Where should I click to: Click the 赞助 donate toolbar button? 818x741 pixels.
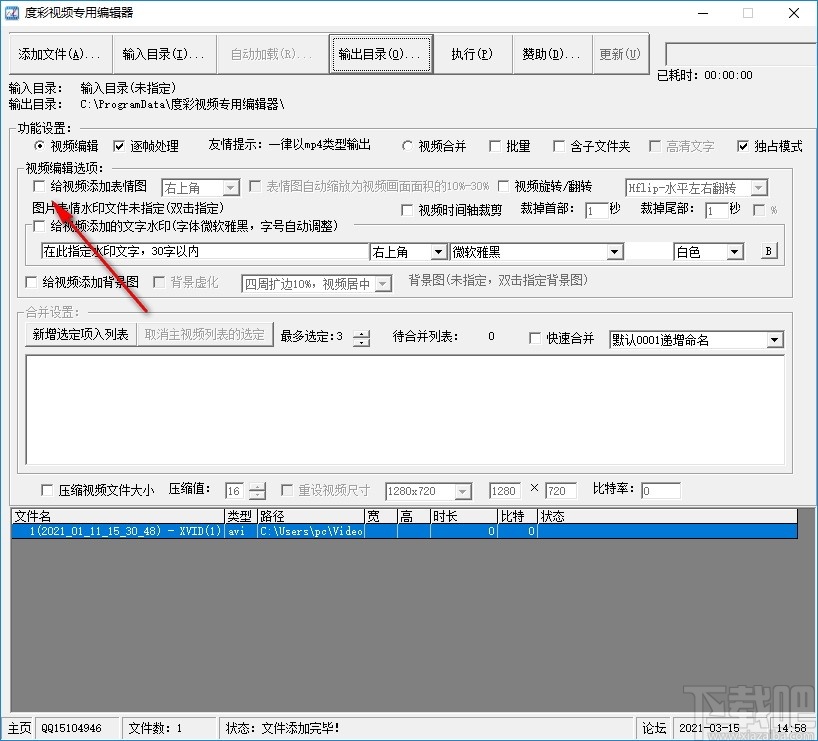551,53
